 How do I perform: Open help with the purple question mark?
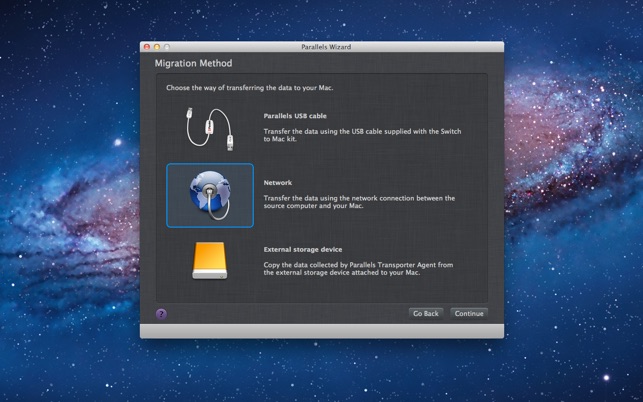161,314
